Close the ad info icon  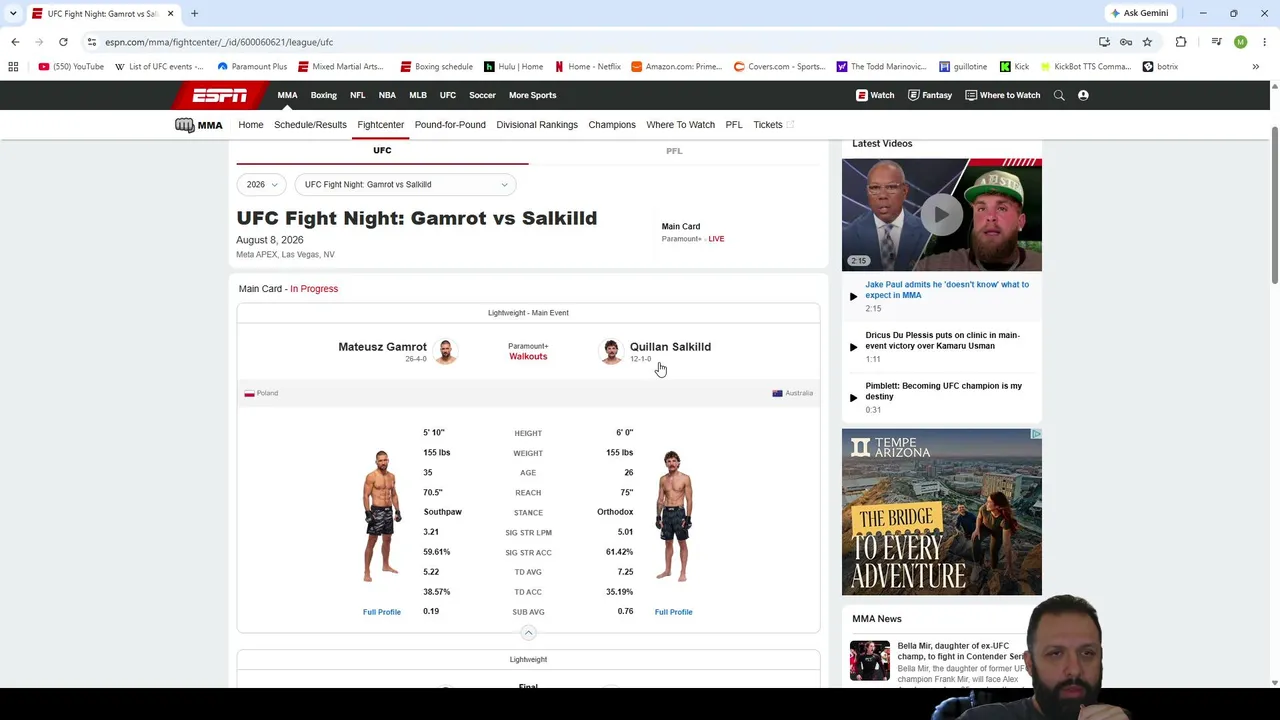[x=1036, y=434]
